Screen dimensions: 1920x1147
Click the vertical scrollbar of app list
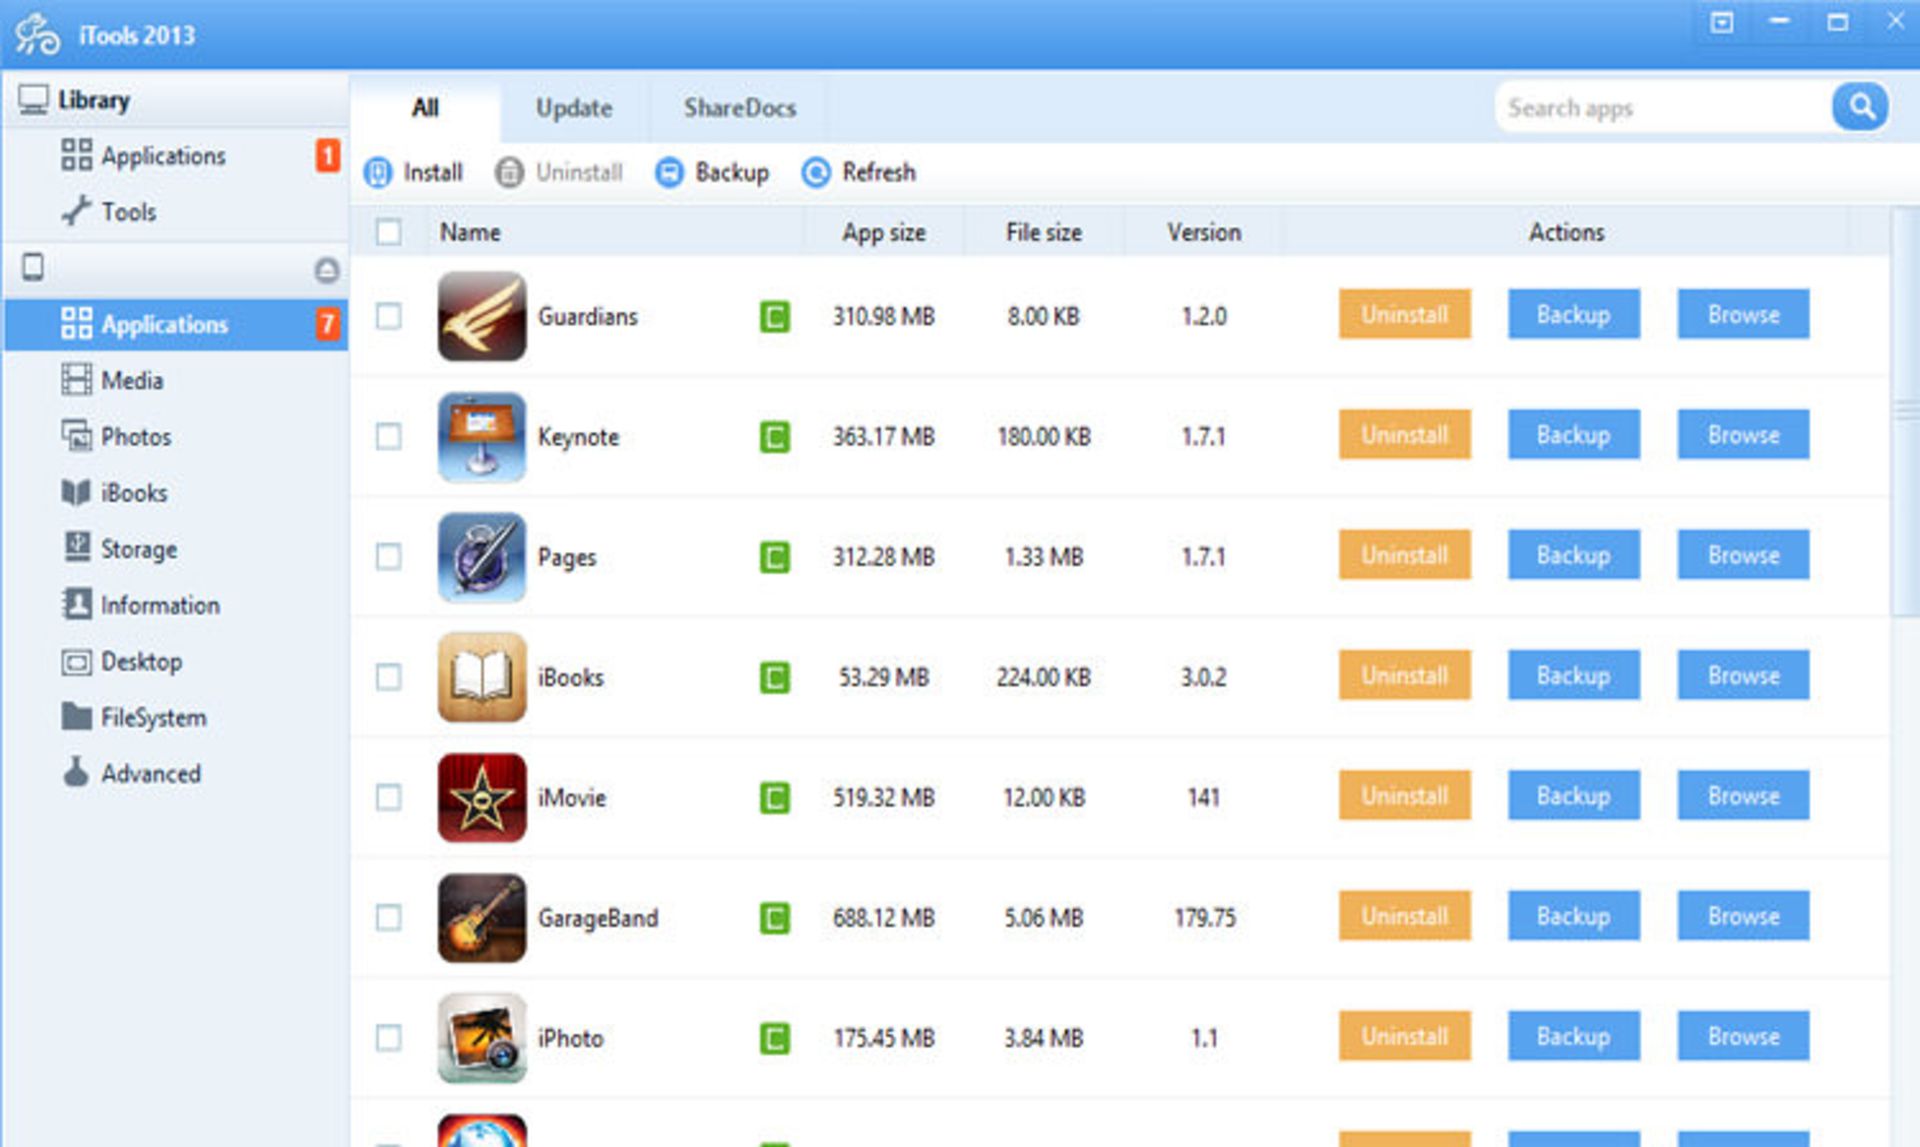1905,412
